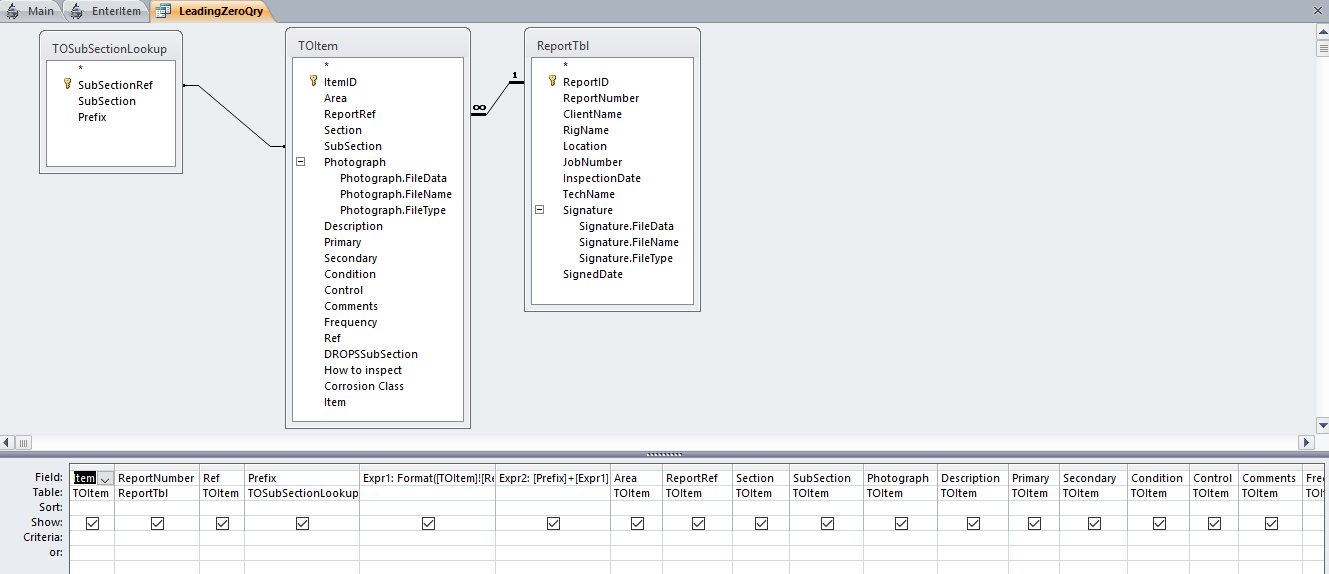Screen dimensions: 1329x574
Task: Click the vertical scrollbar down arrow
Action: [1322, 424]
